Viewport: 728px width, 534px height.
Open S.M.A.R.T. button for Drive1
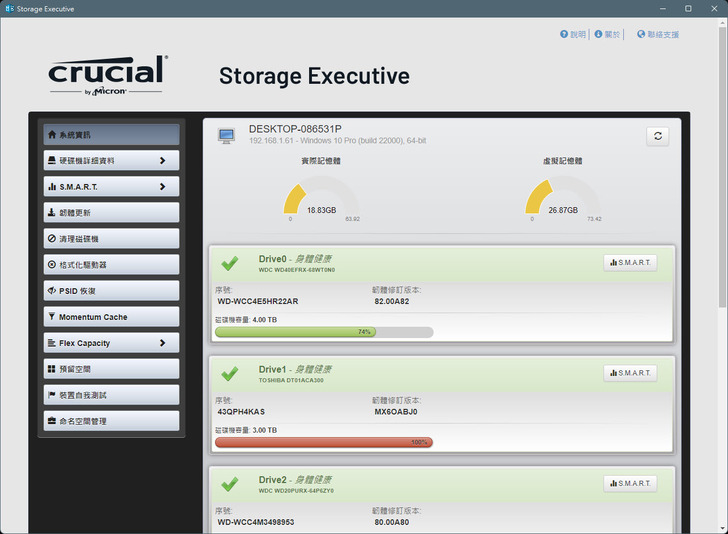click(x=630, y=373)
